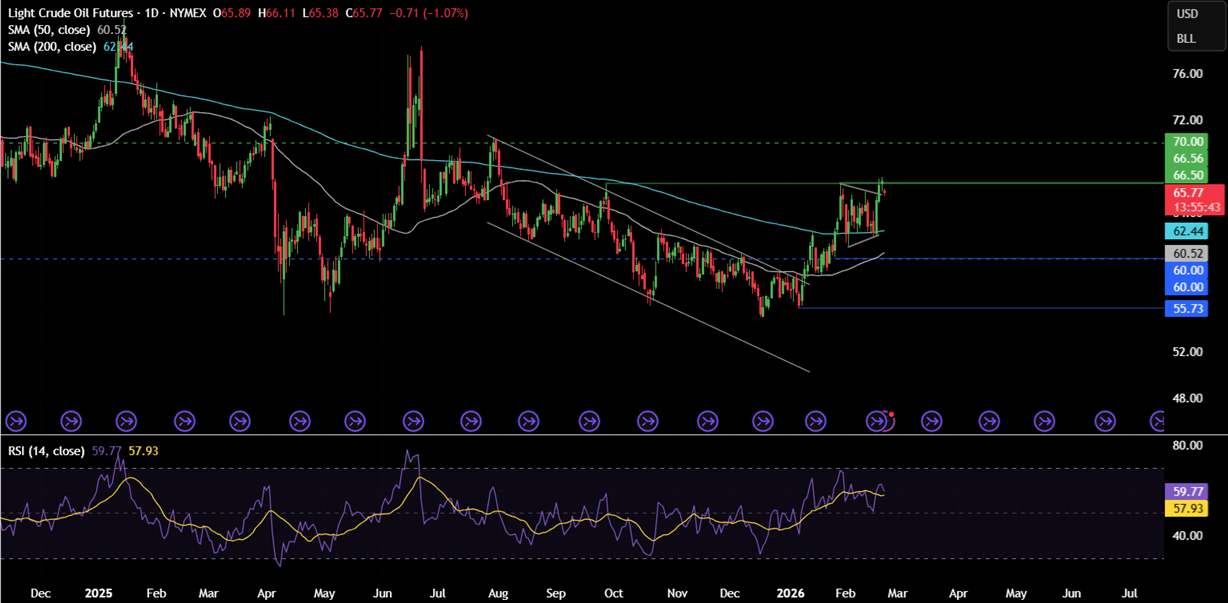Click the yellow 57.93 RSI average label
The height and width of the screenshot is (603, 1228).
[x=1188, y=508]
